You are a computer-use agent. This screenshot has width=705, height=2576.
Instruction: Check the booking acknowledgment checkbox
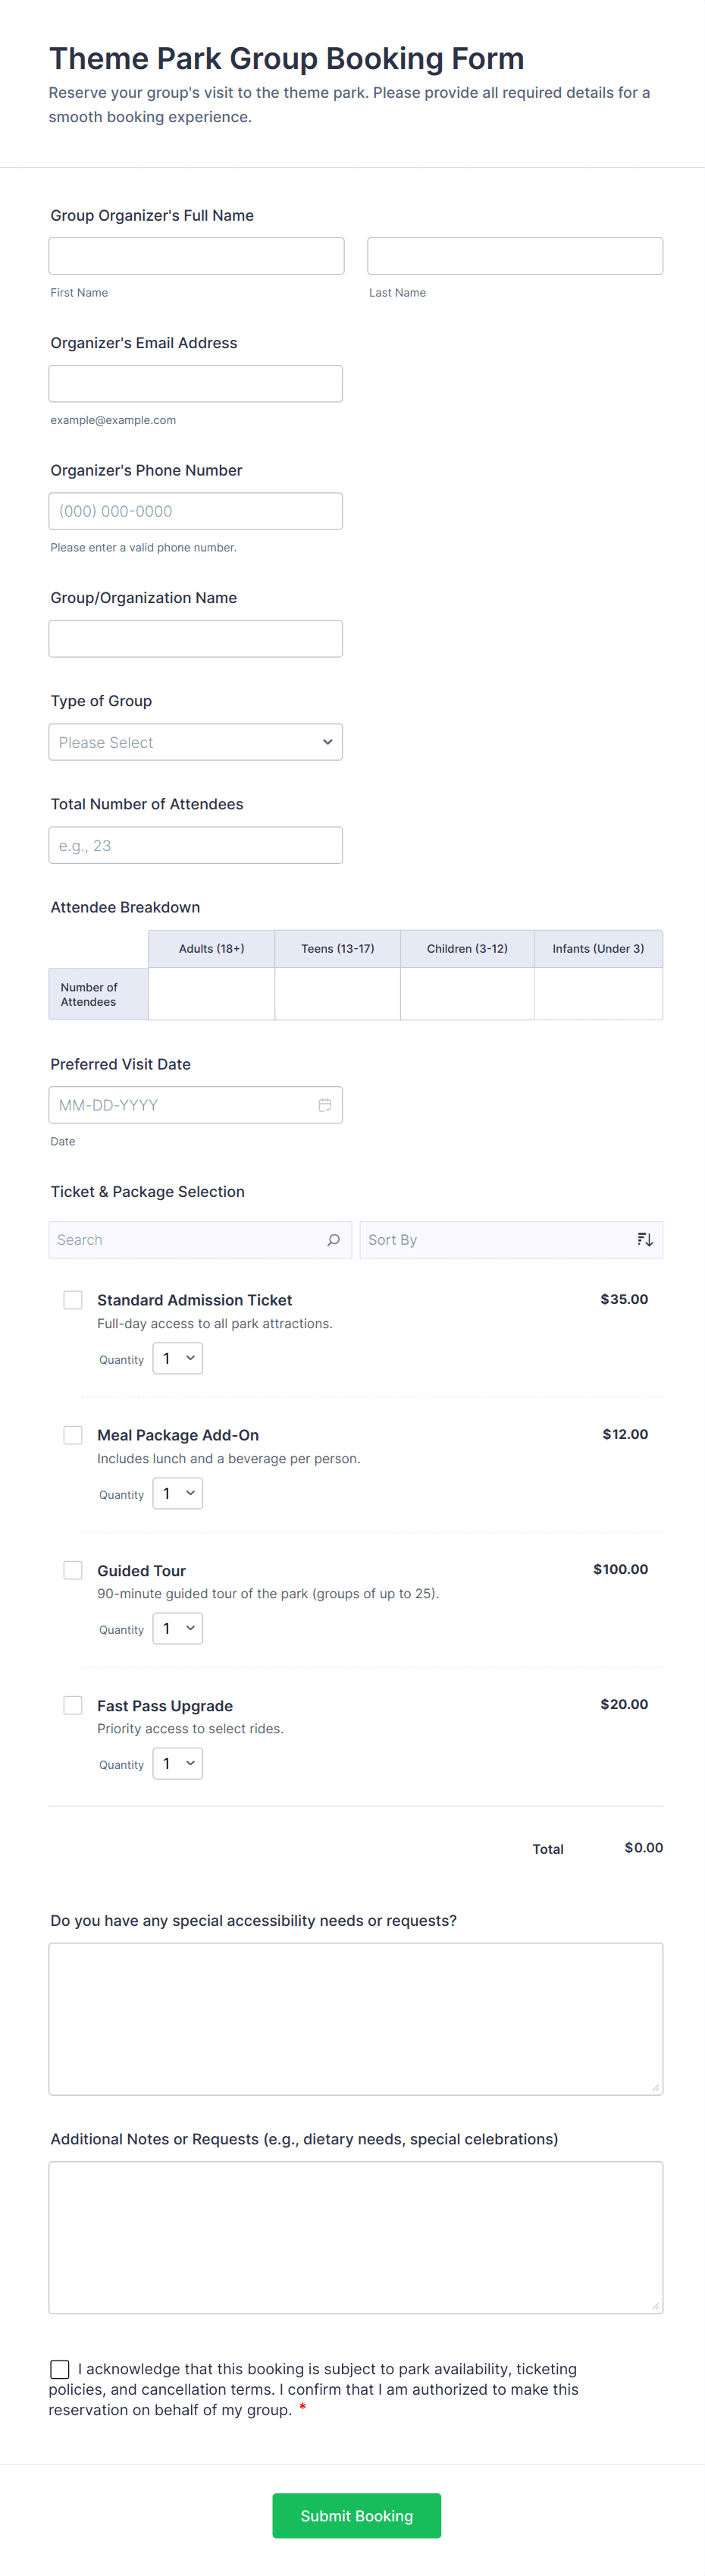click(60, 2369)
